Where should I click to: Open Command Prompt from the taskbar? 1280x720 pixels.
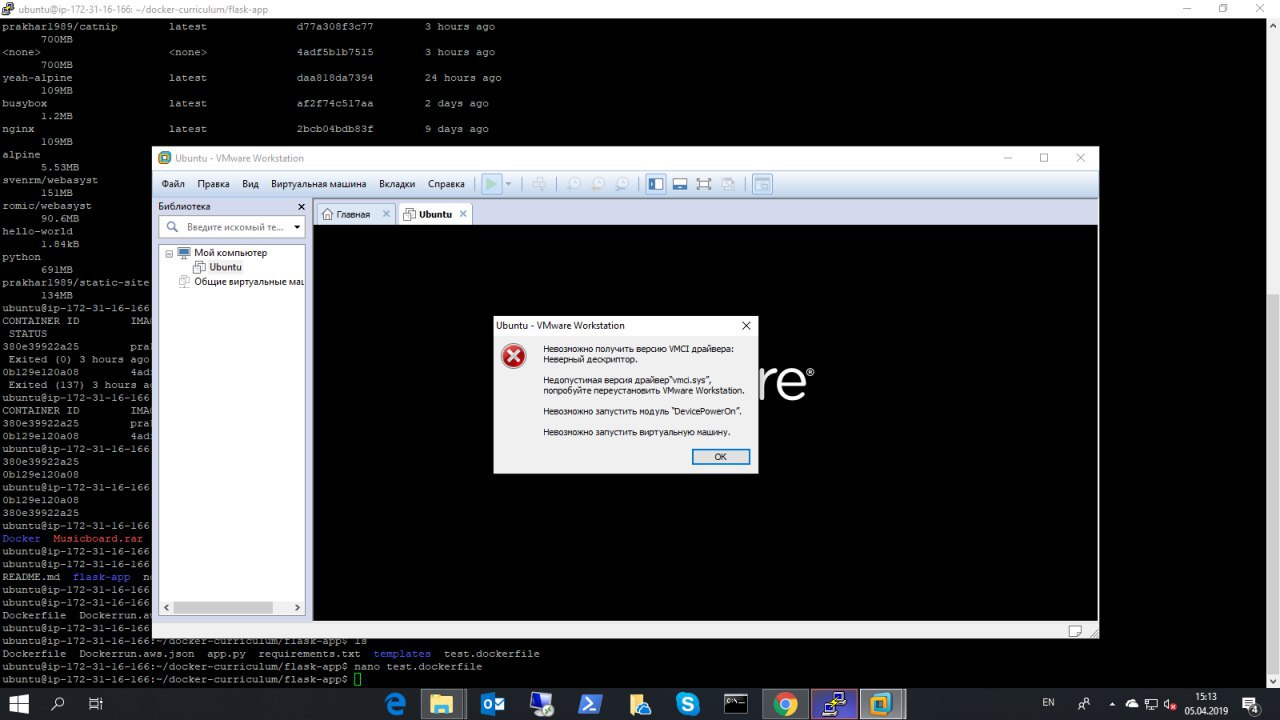[x=736, y=704]
